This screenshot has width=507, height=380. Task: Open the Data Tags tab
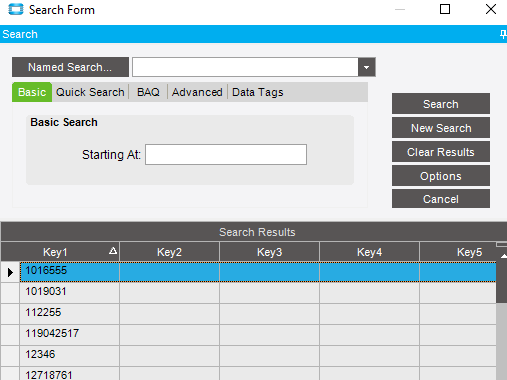click(x=258, y=92)
